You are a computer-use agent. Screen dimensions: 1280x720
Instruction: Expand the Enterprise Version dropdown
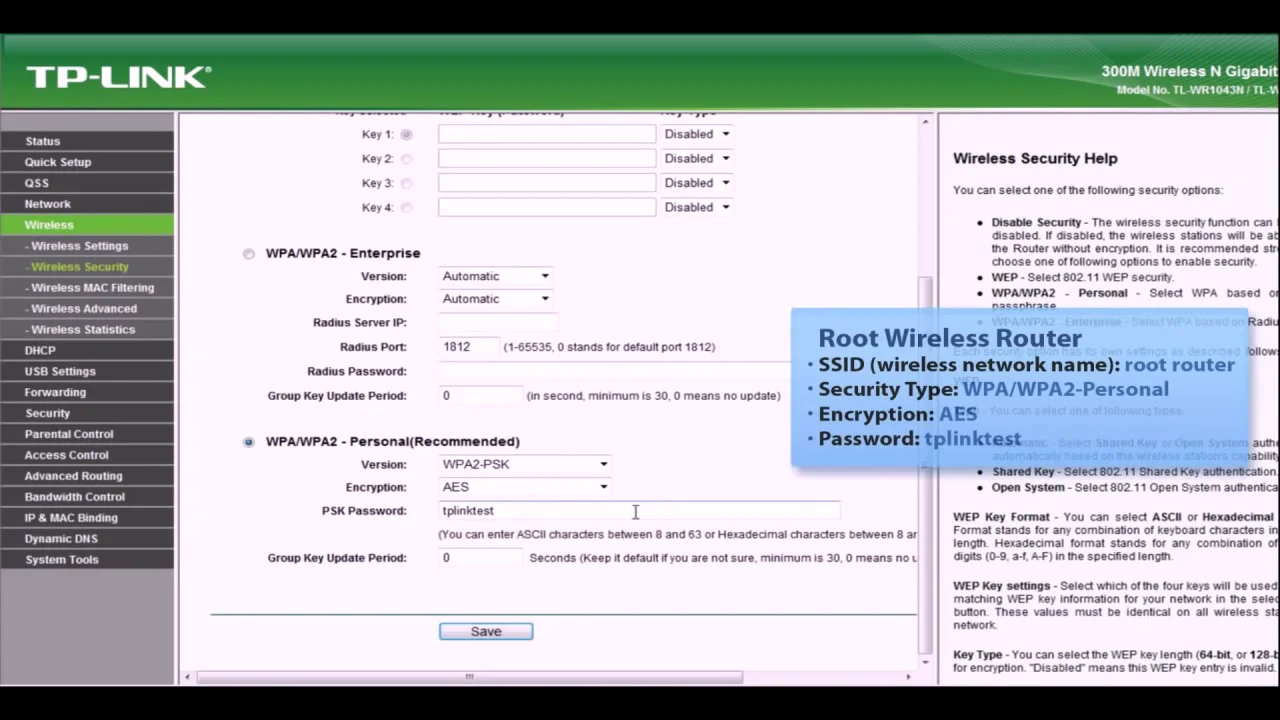(x=496, y=276)
